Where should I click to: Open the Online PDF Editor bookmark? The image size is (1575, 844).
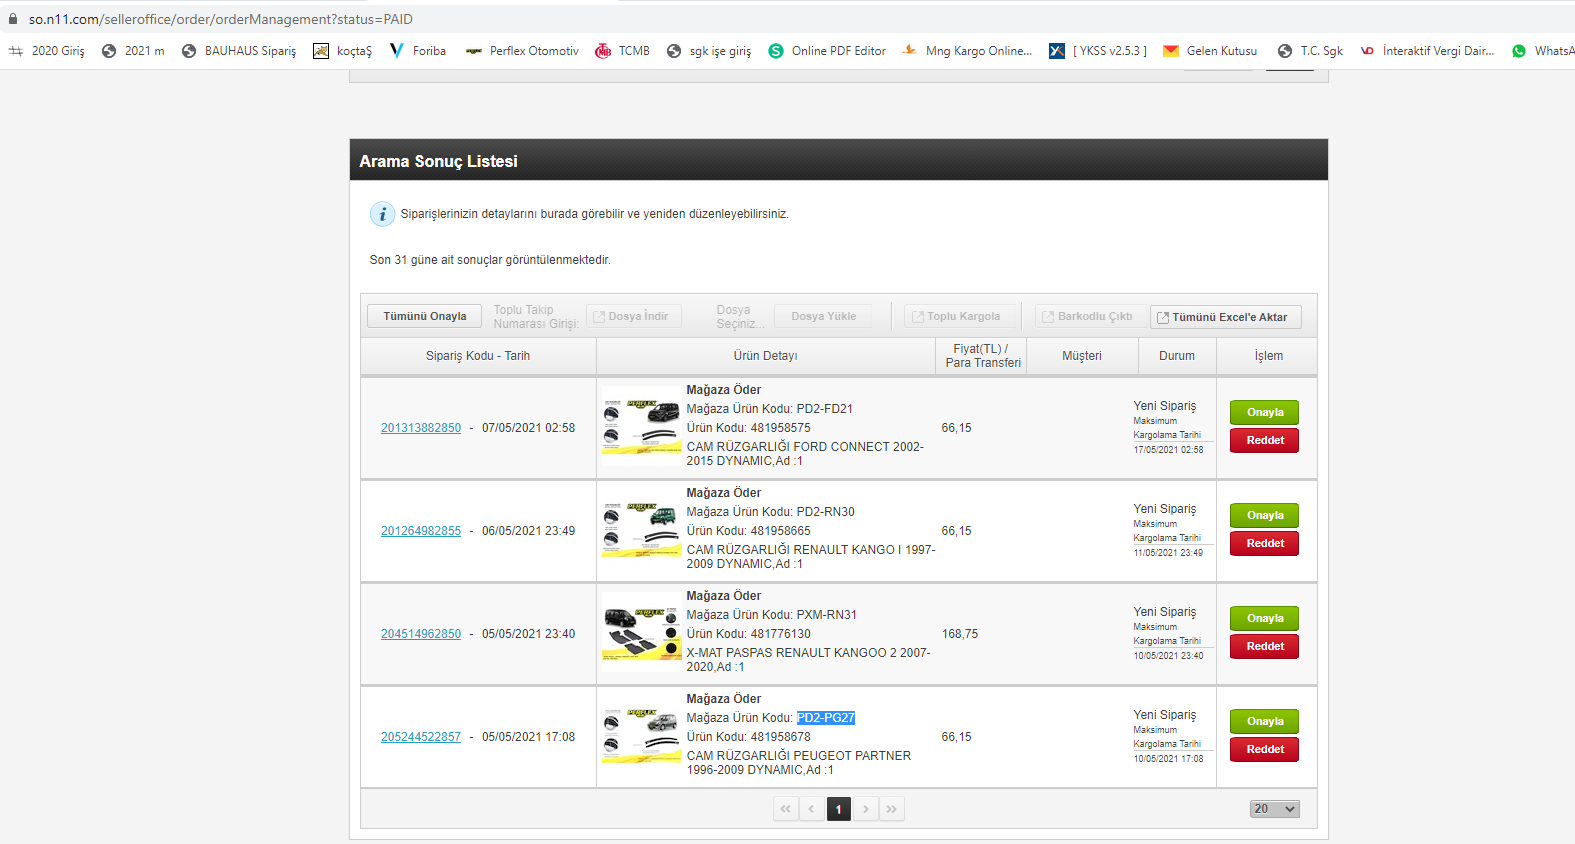point(827,51)
